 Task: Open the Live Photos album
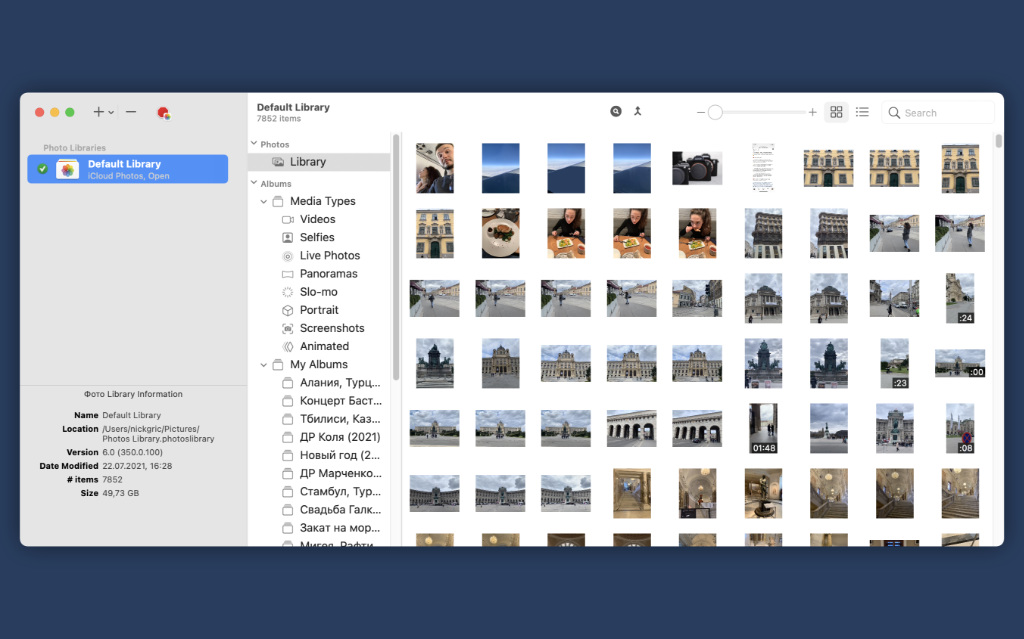pos(329,256)
